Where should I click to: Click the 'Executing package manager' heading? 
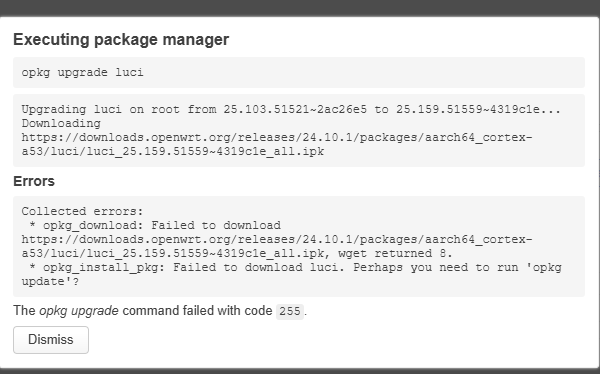121,39
